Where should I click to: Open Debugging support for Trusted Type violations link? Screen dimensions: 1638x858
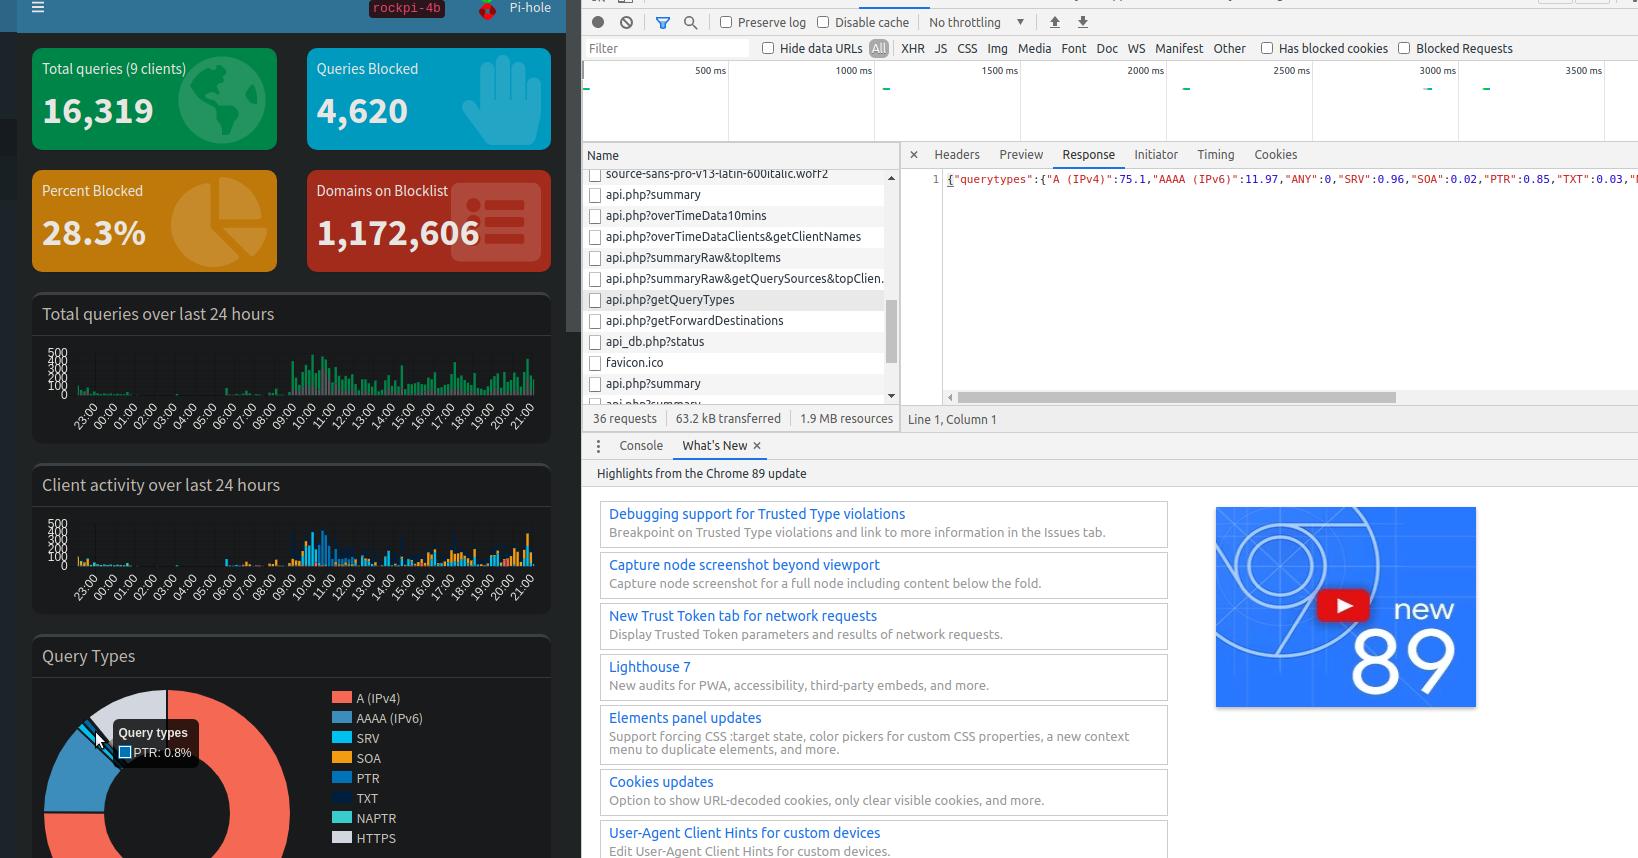point(757,514)
